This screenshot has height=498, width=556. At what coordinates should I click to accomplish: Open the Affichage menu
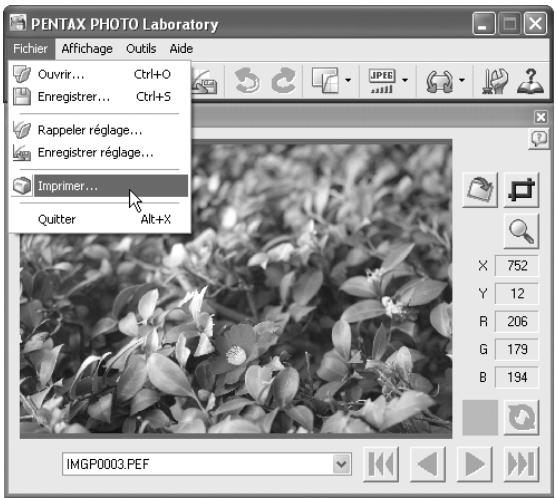point(87,49)
